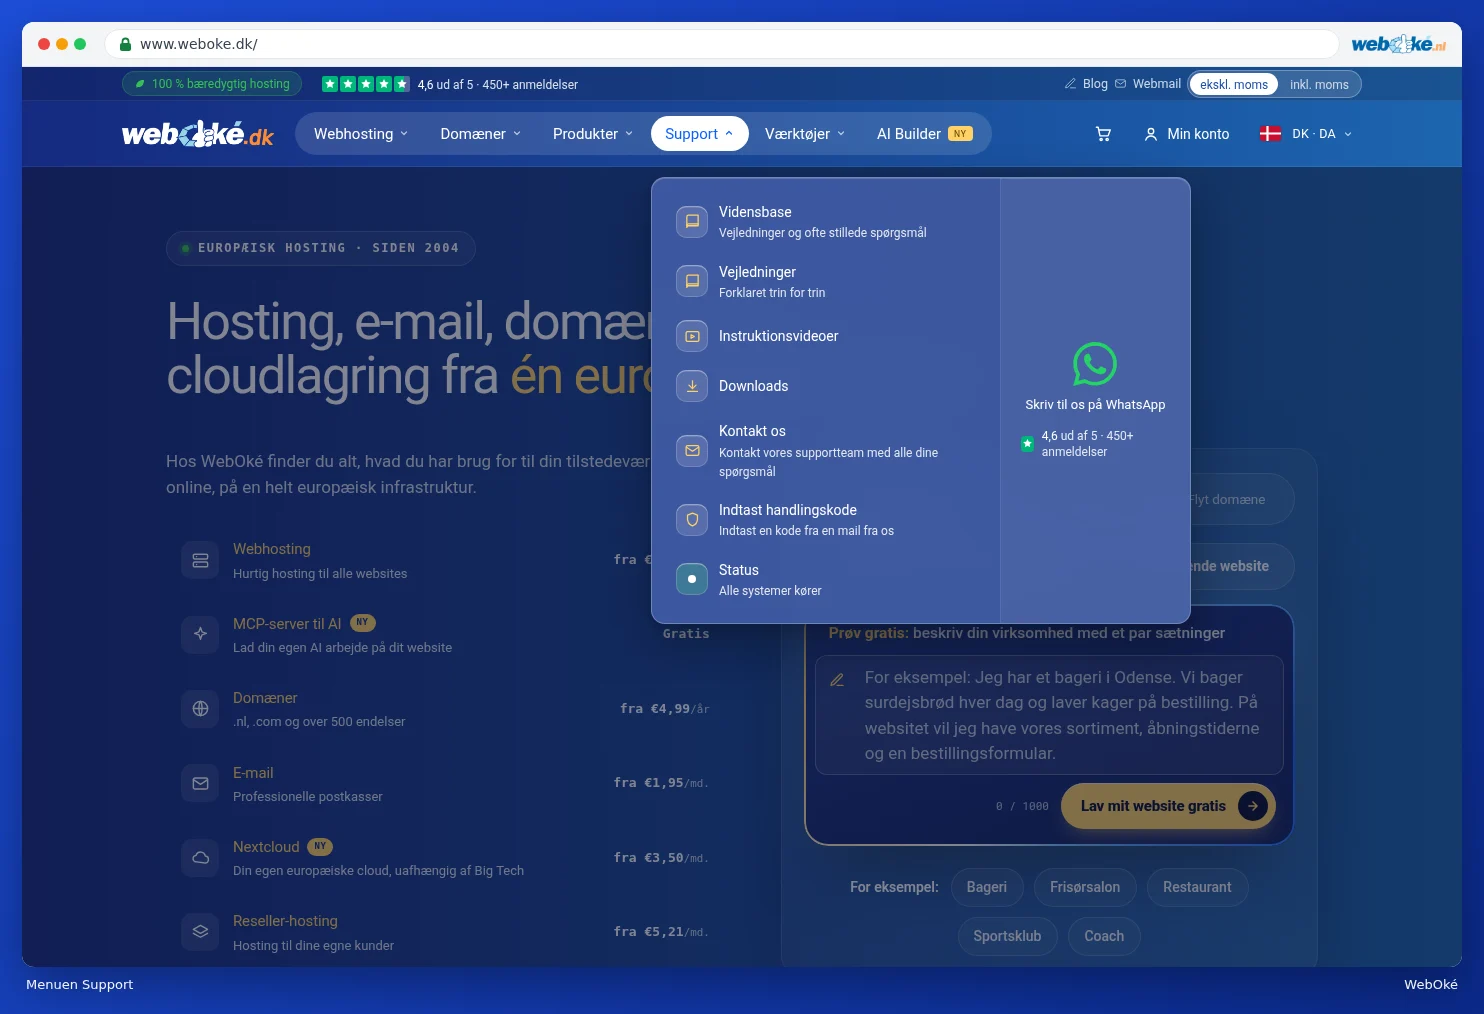Viewport: 1484px width, 1014px height.
Task: Click the Downloads arrow icon
Action: 692,386
